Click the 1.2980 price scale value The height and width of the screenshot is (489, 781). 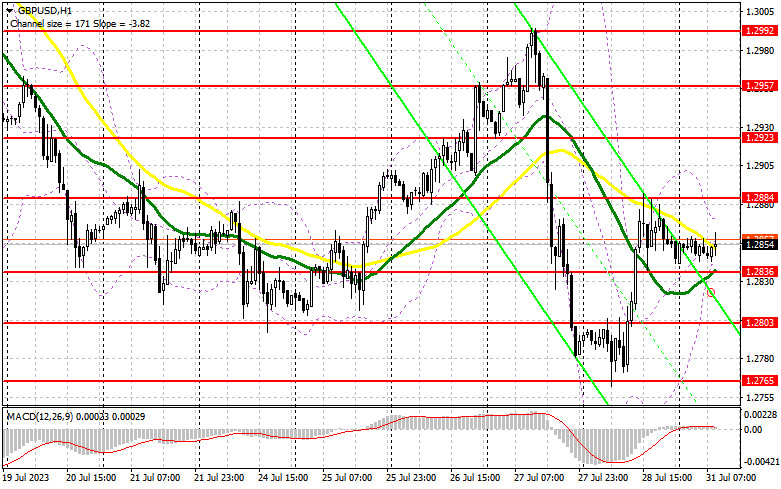coord(758,50)
